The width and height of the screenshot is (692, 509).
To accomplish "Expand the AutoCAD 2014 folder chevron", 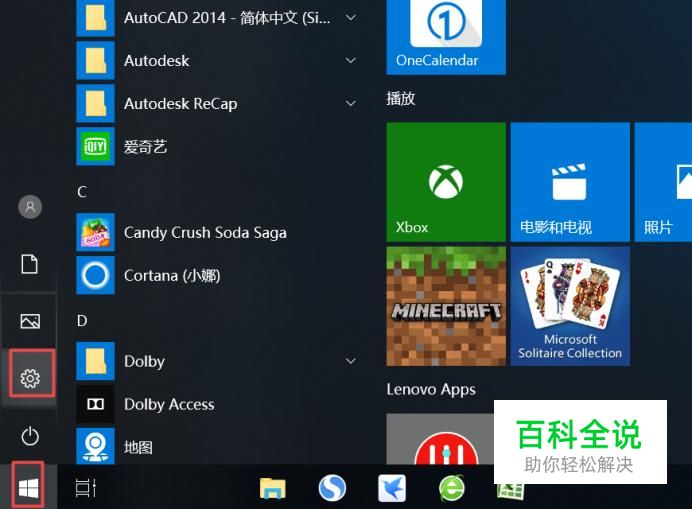I will click(x=351, y=18).
